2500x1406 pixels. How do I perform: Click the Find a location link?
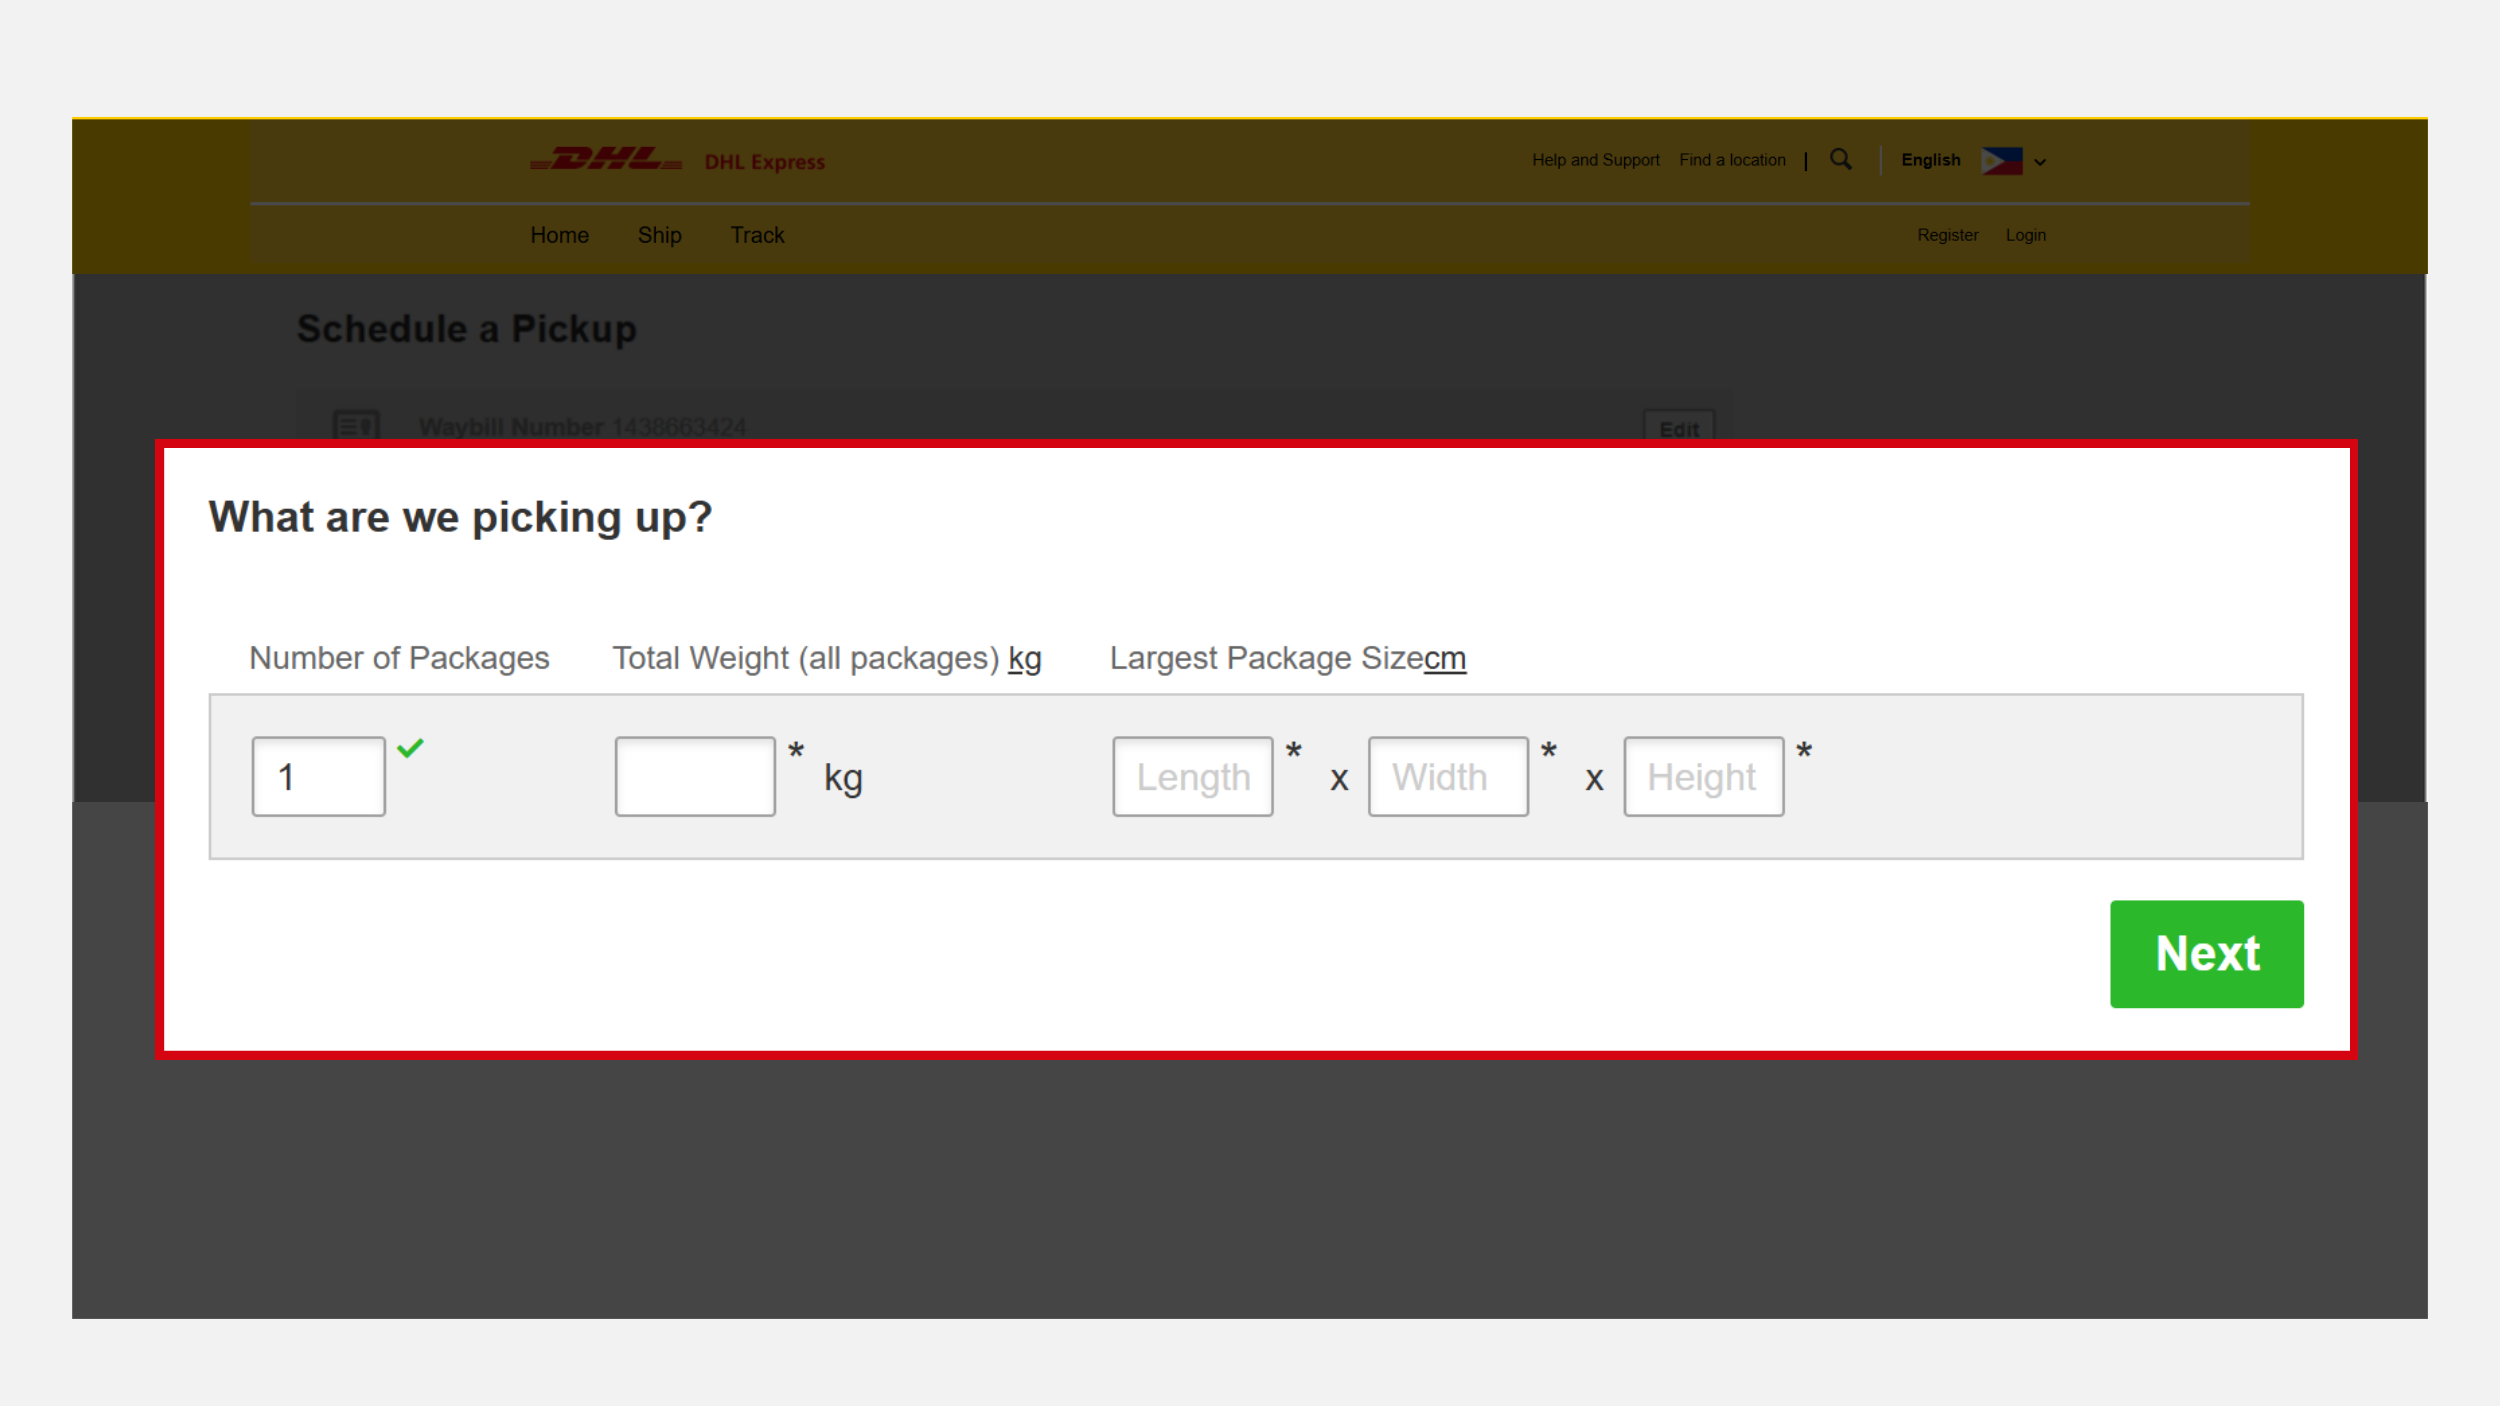click(1732, 160)
